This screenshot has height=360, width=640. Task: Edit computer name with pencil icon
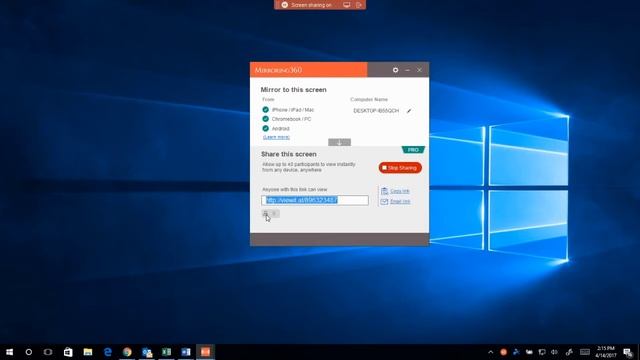pos(409,111)
